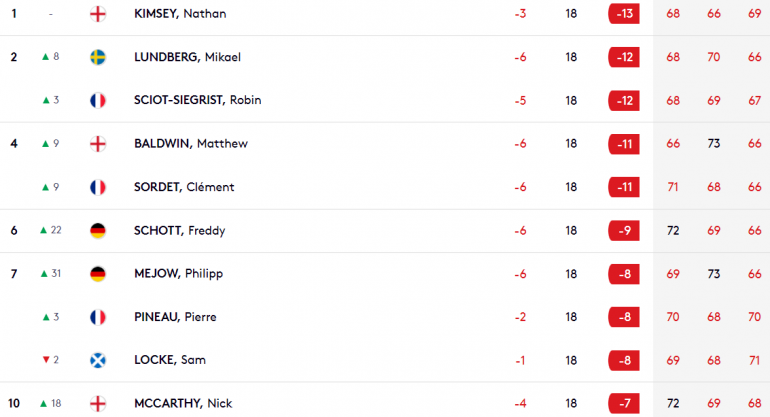
Task: Click the red -13 total score badge
Action: click(x=624, y=14)
